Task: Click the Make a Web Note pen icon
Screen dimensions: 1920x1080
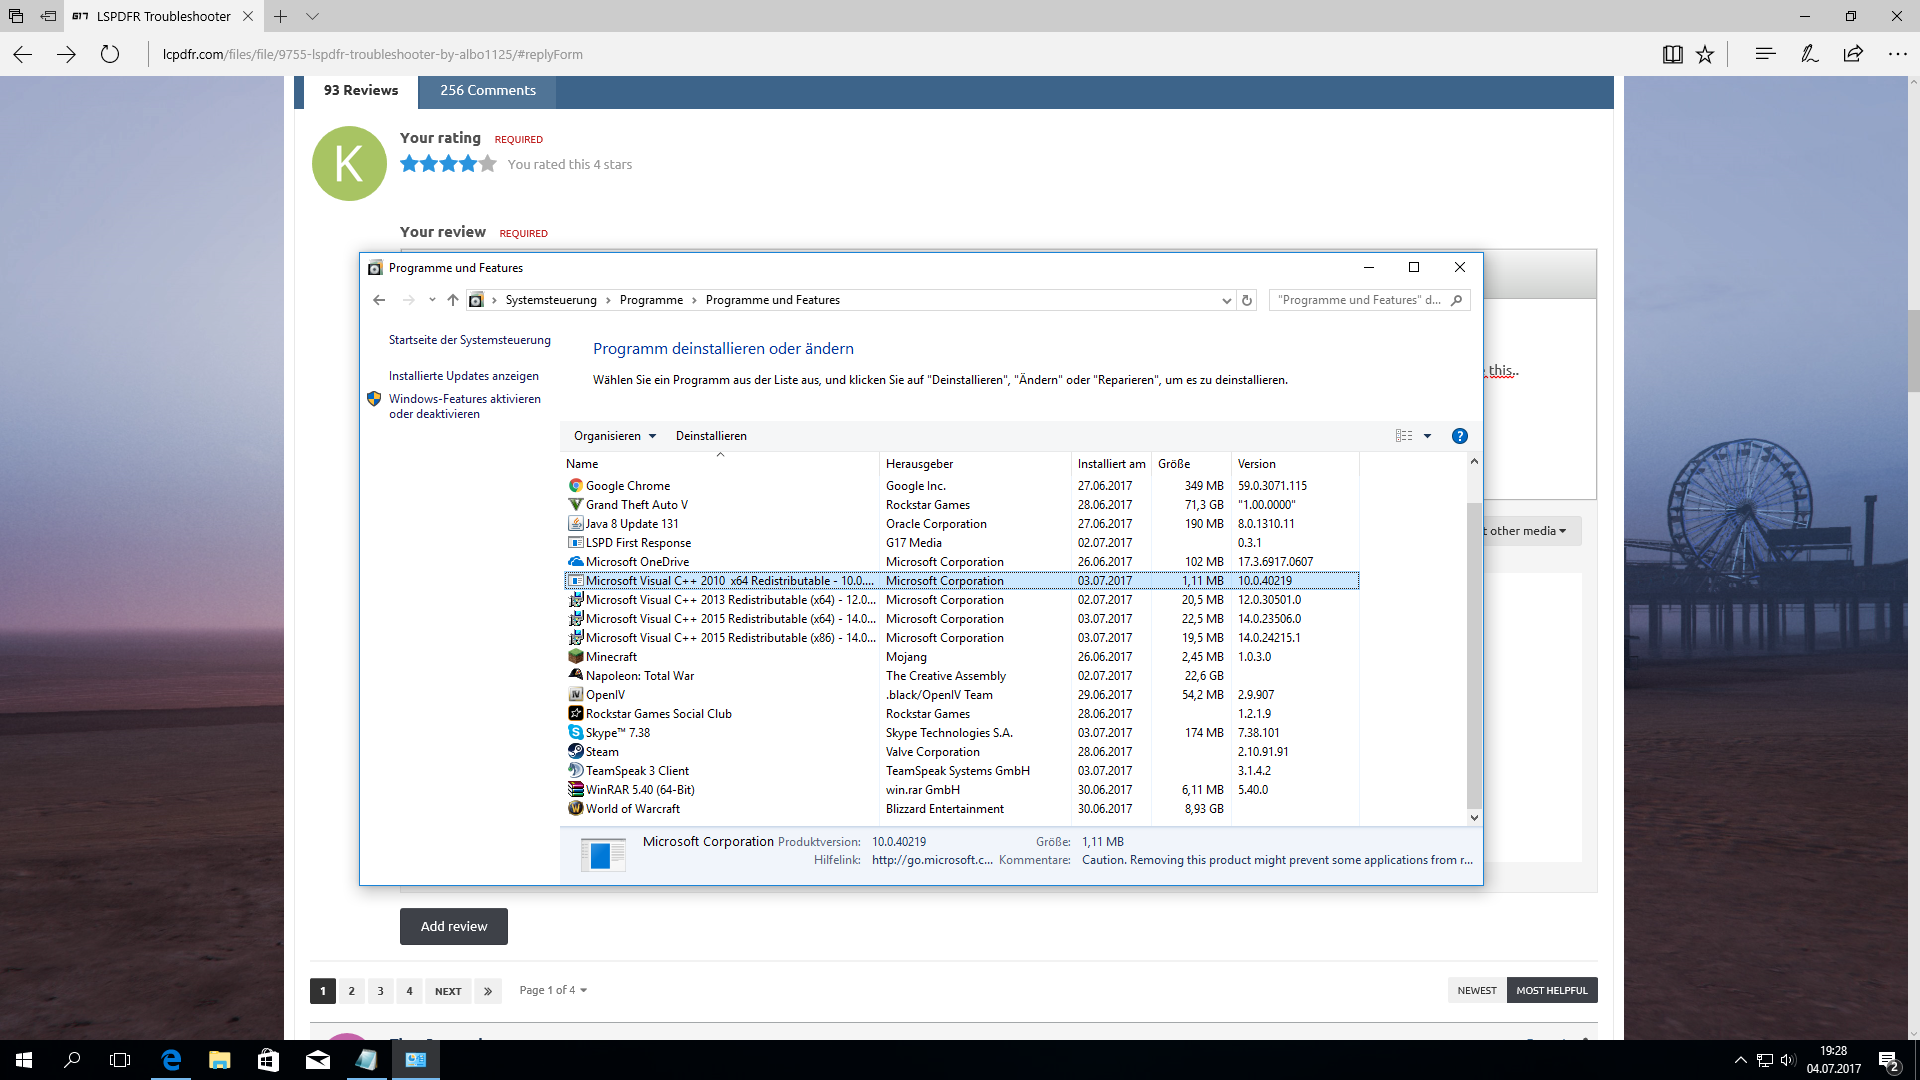Action: click(1809, 54)
